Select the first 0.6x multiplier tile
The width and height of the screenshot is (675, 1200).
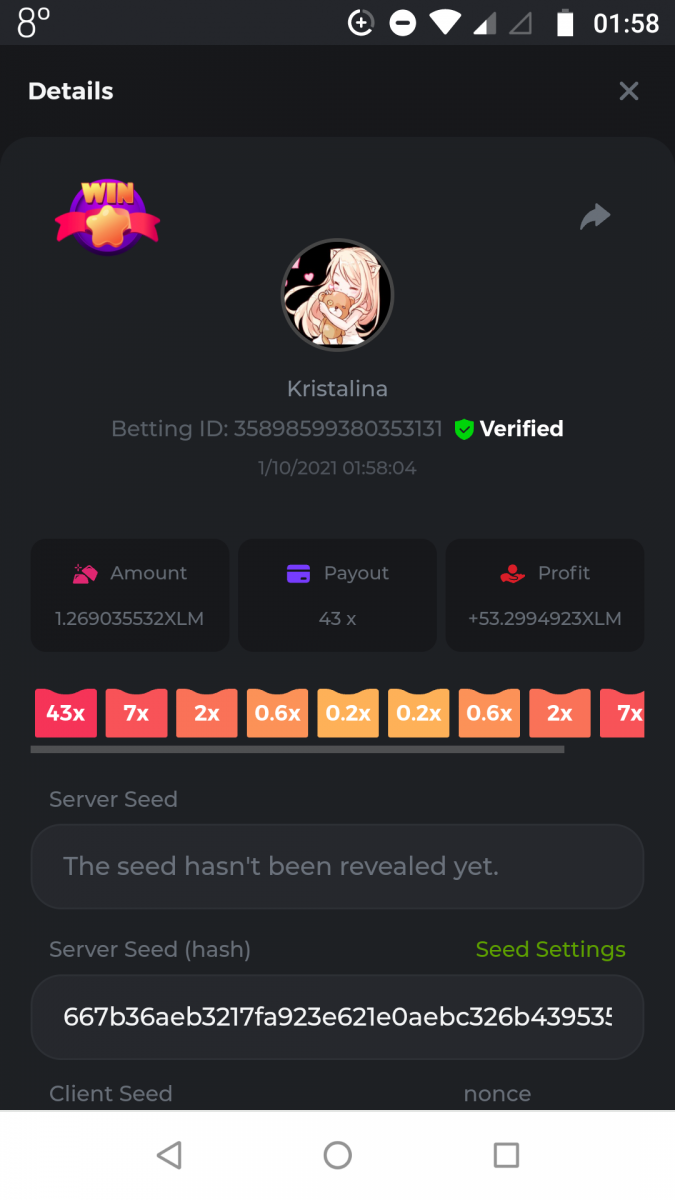point(277,713)
